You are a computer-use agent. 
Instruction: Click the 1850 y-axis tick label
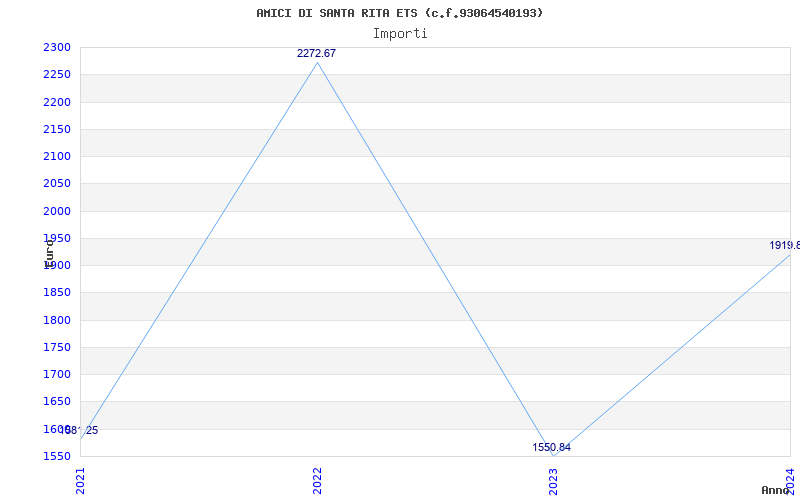pyautogui.click(x=57, y=292)
